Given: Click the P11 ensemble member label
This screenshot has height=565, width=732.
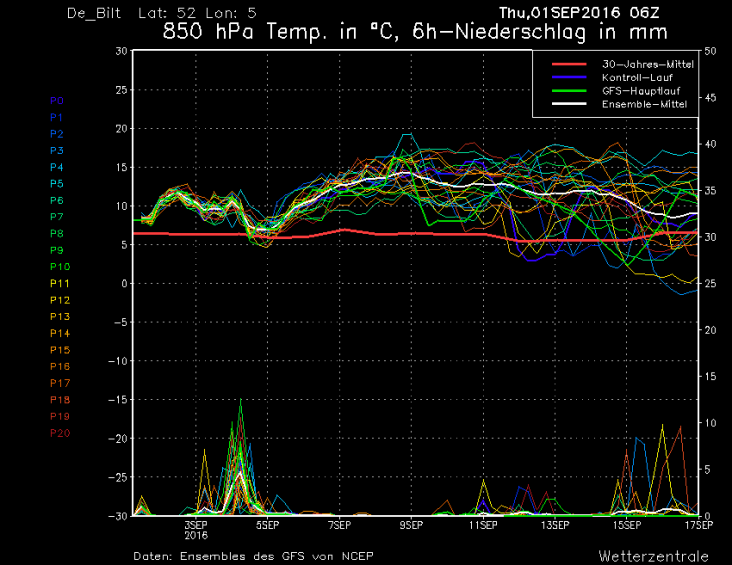Looking at the screenshot, I should click(x=60, y=283).
